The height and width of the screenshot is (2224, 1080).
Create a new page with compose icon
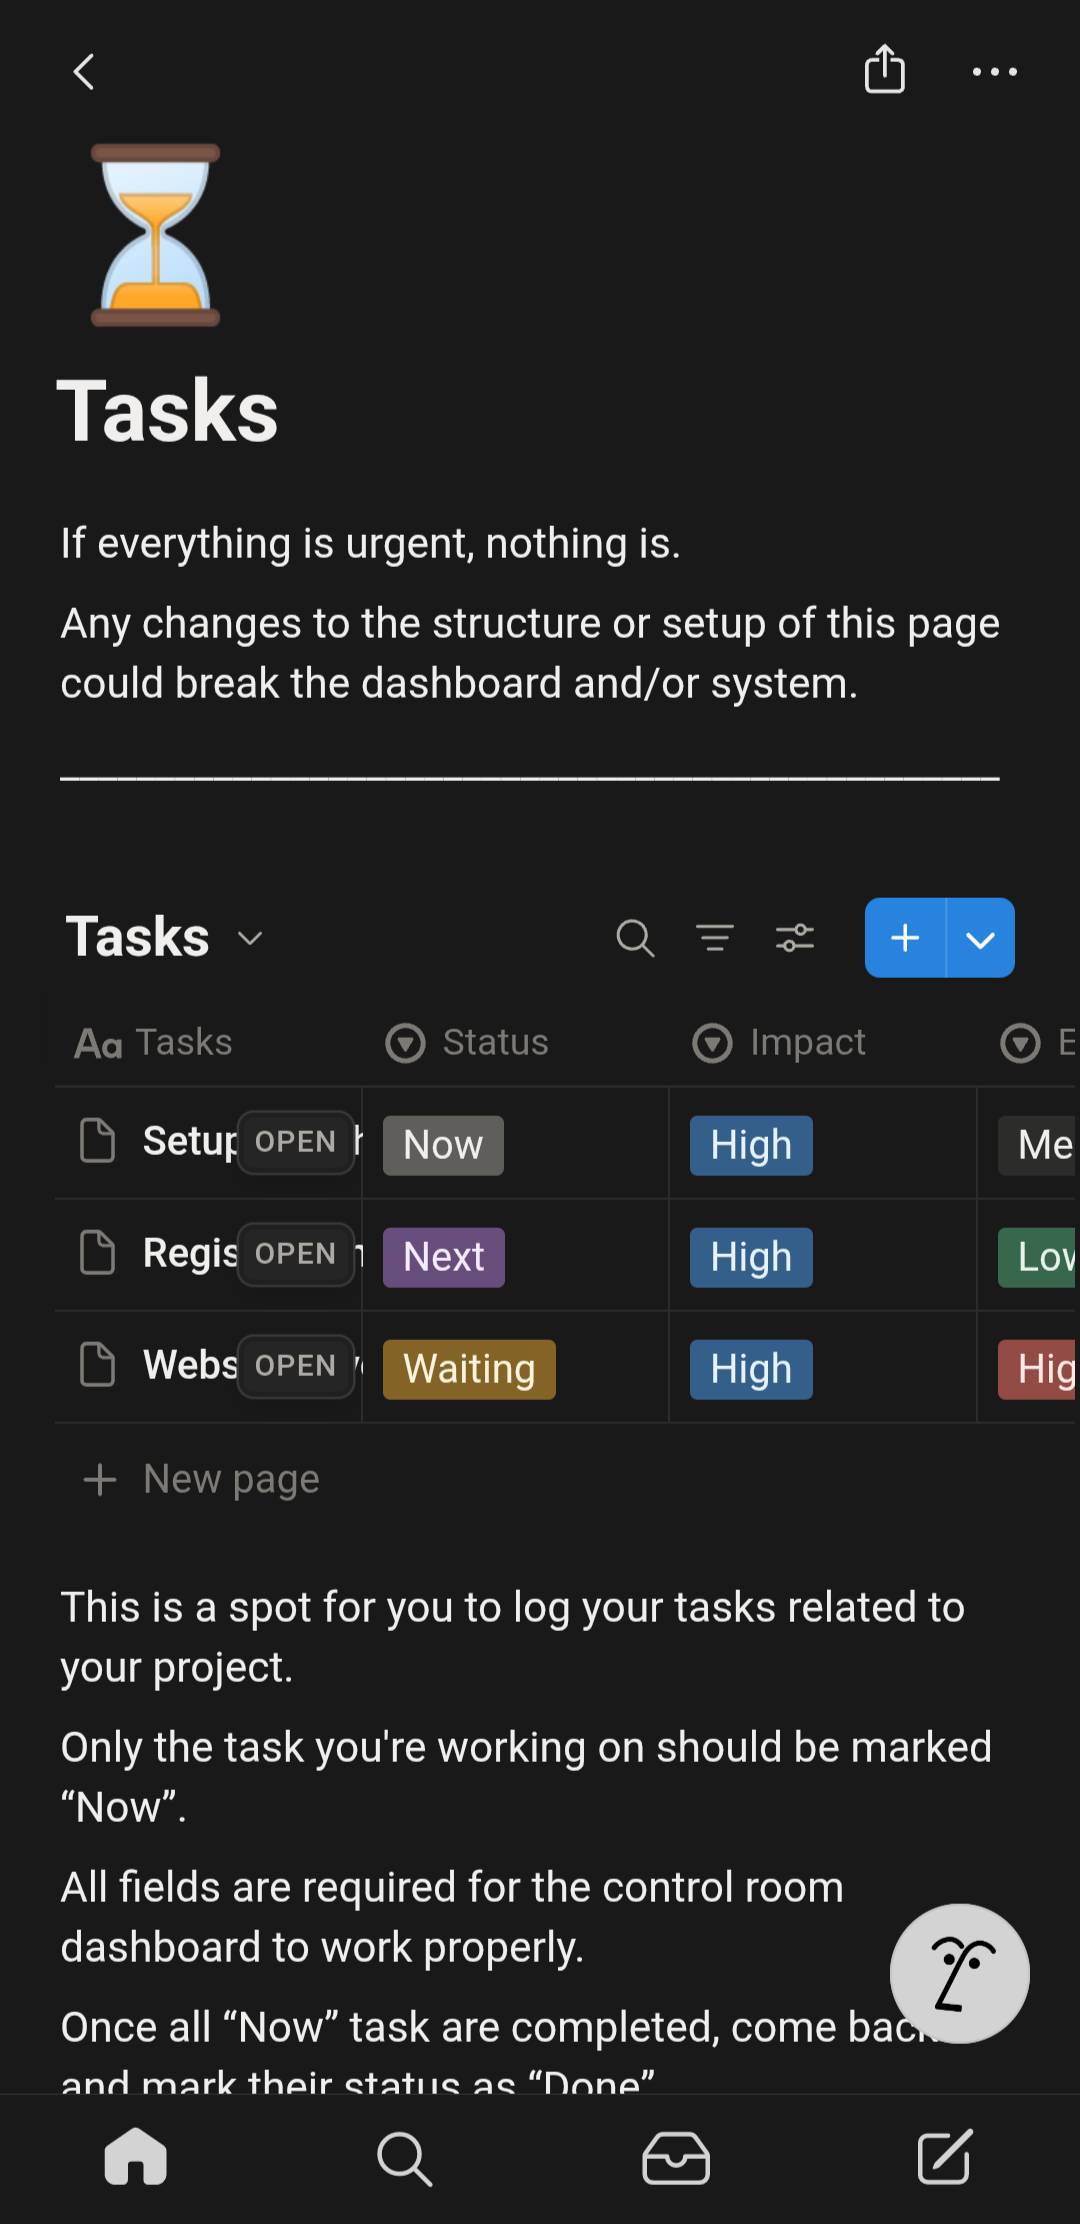945,2157
